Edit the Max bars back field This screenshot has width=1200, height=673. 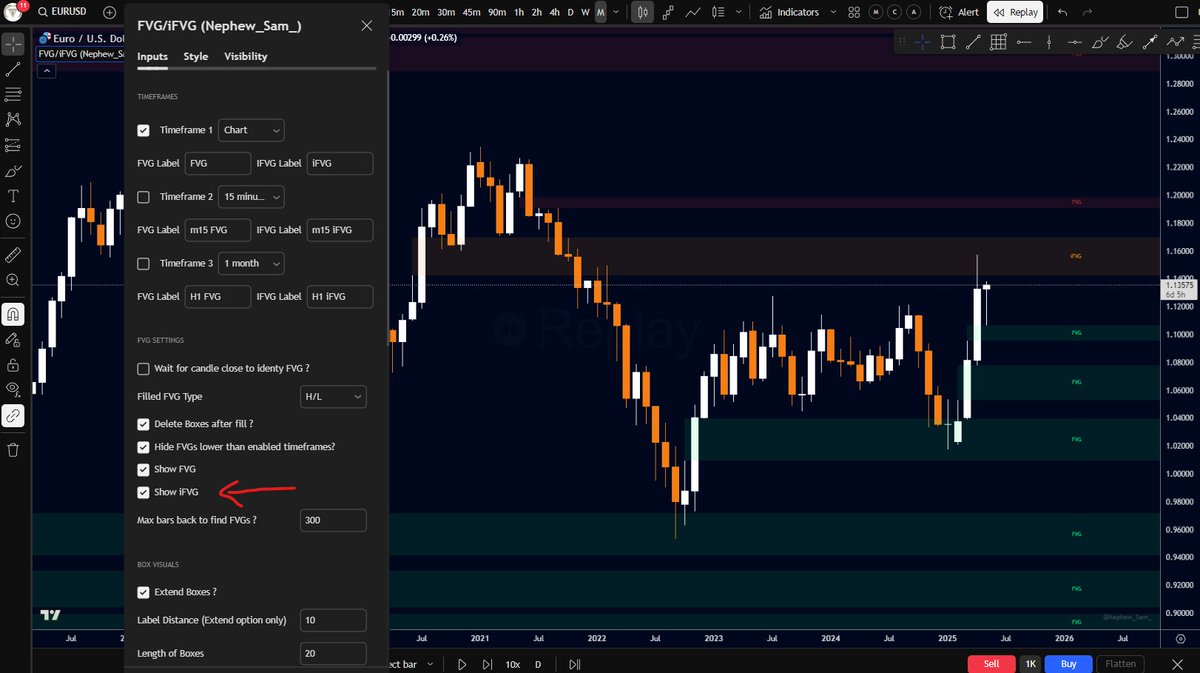point(333,521)
